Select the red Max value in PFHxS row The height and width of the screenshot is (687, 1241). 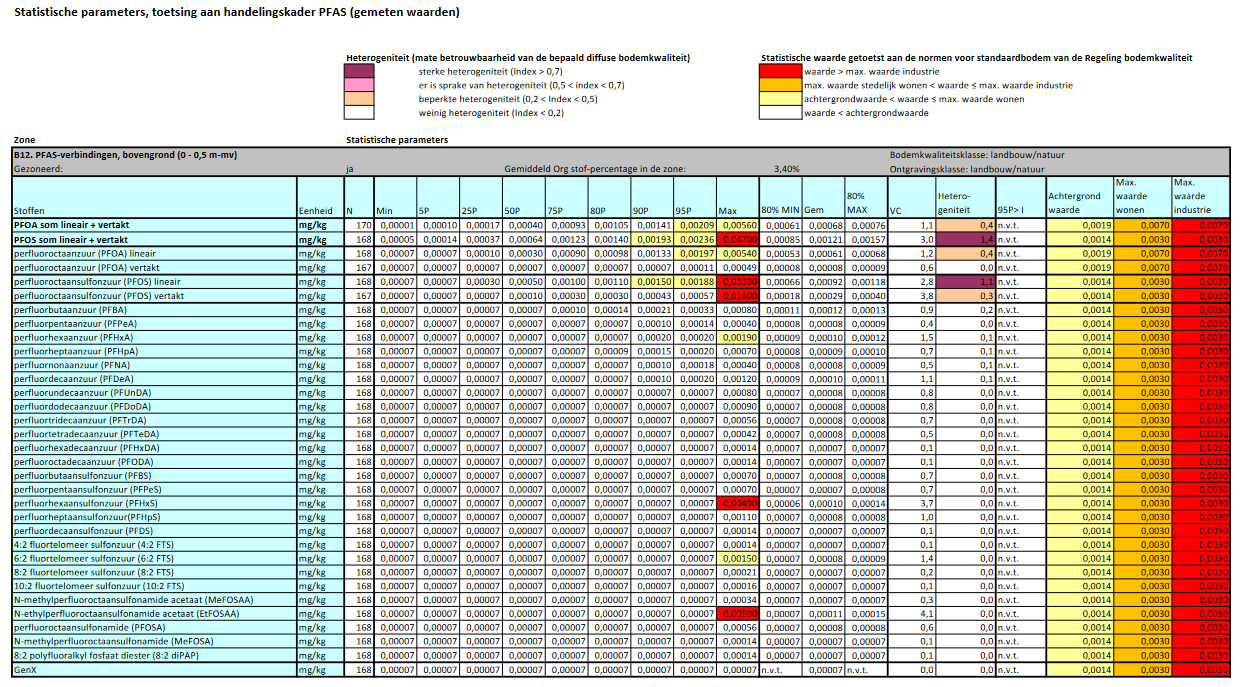click(x=738, y=503)
